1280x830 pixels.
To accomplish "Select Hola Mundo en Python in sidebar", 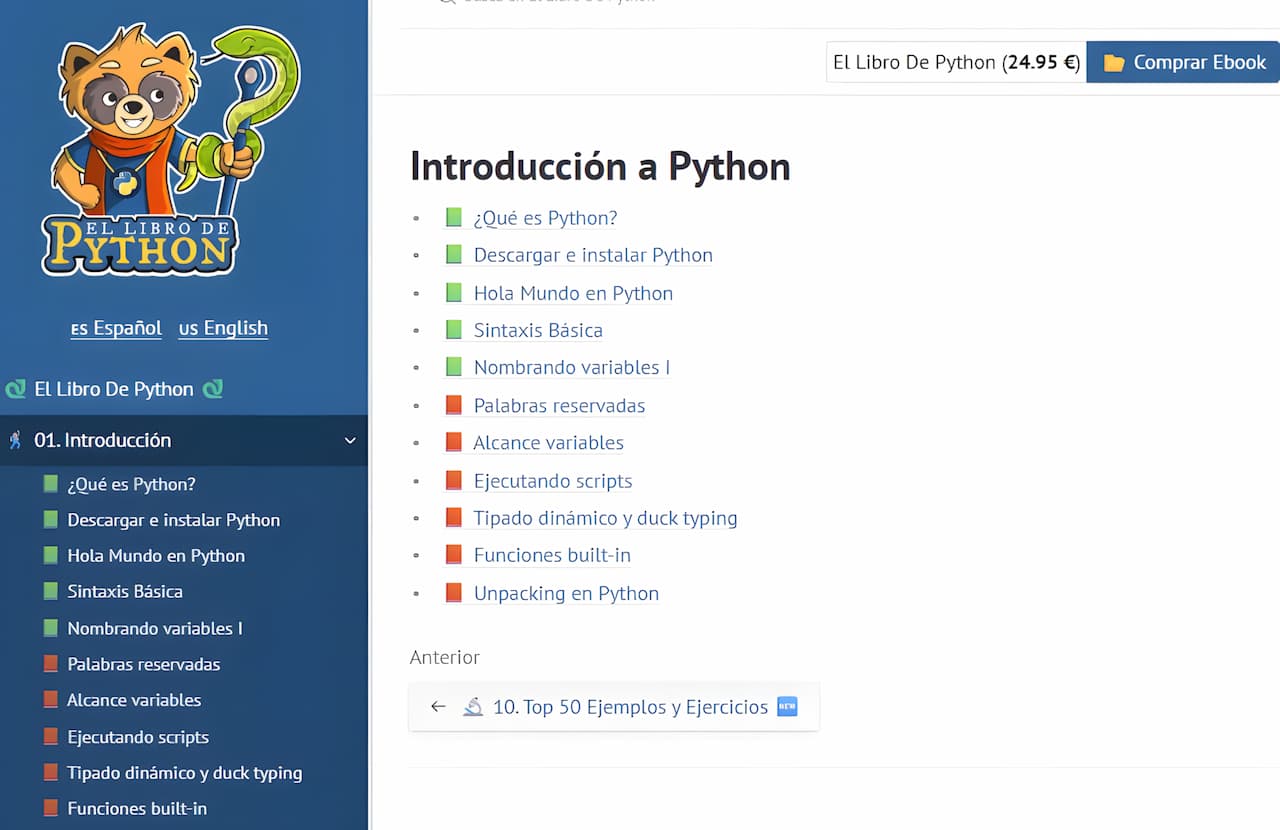I will pos(156,556).
